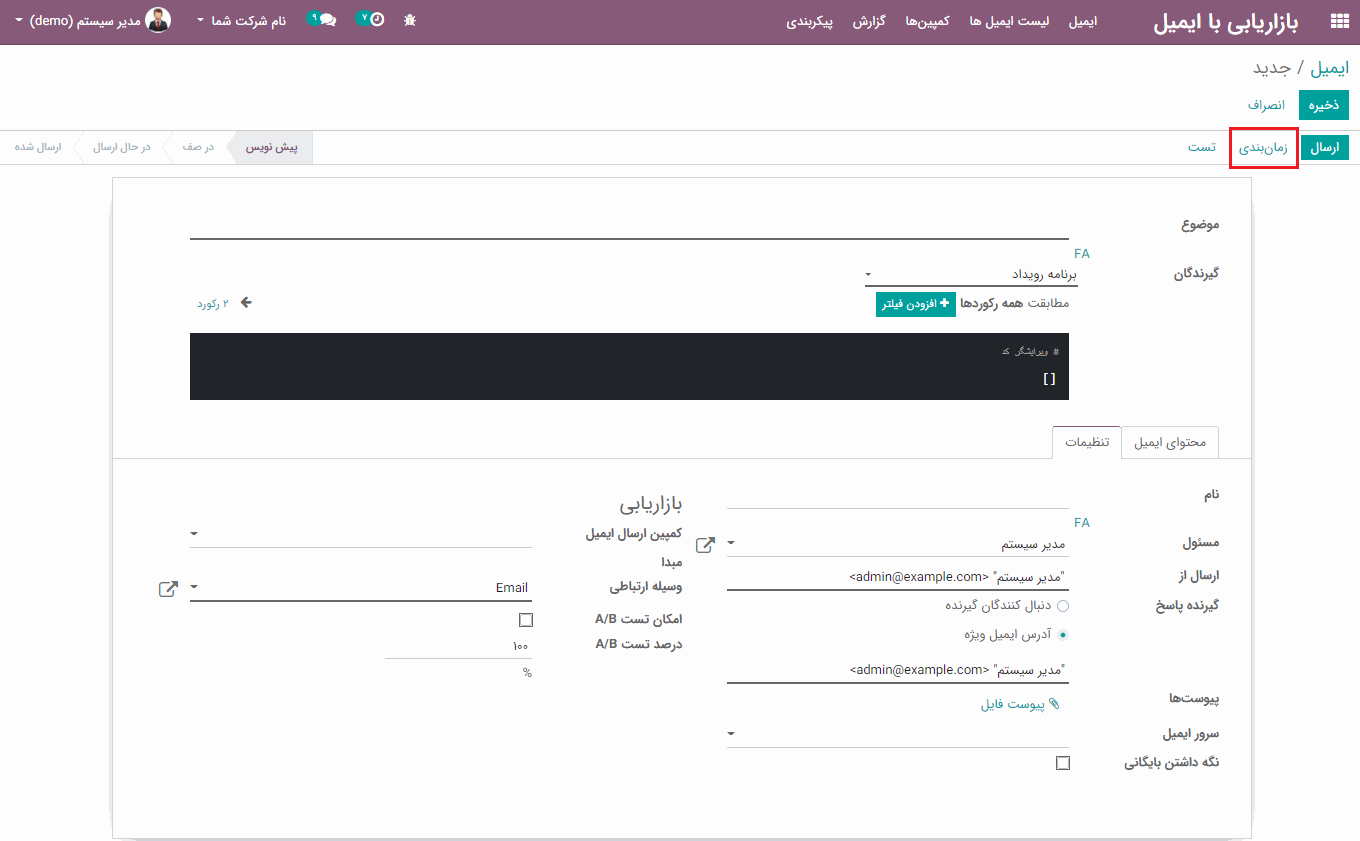Viewport: 1360px width, 841px height.
Task: Click the درصد تست A/B value field
Action: [458, 646]
